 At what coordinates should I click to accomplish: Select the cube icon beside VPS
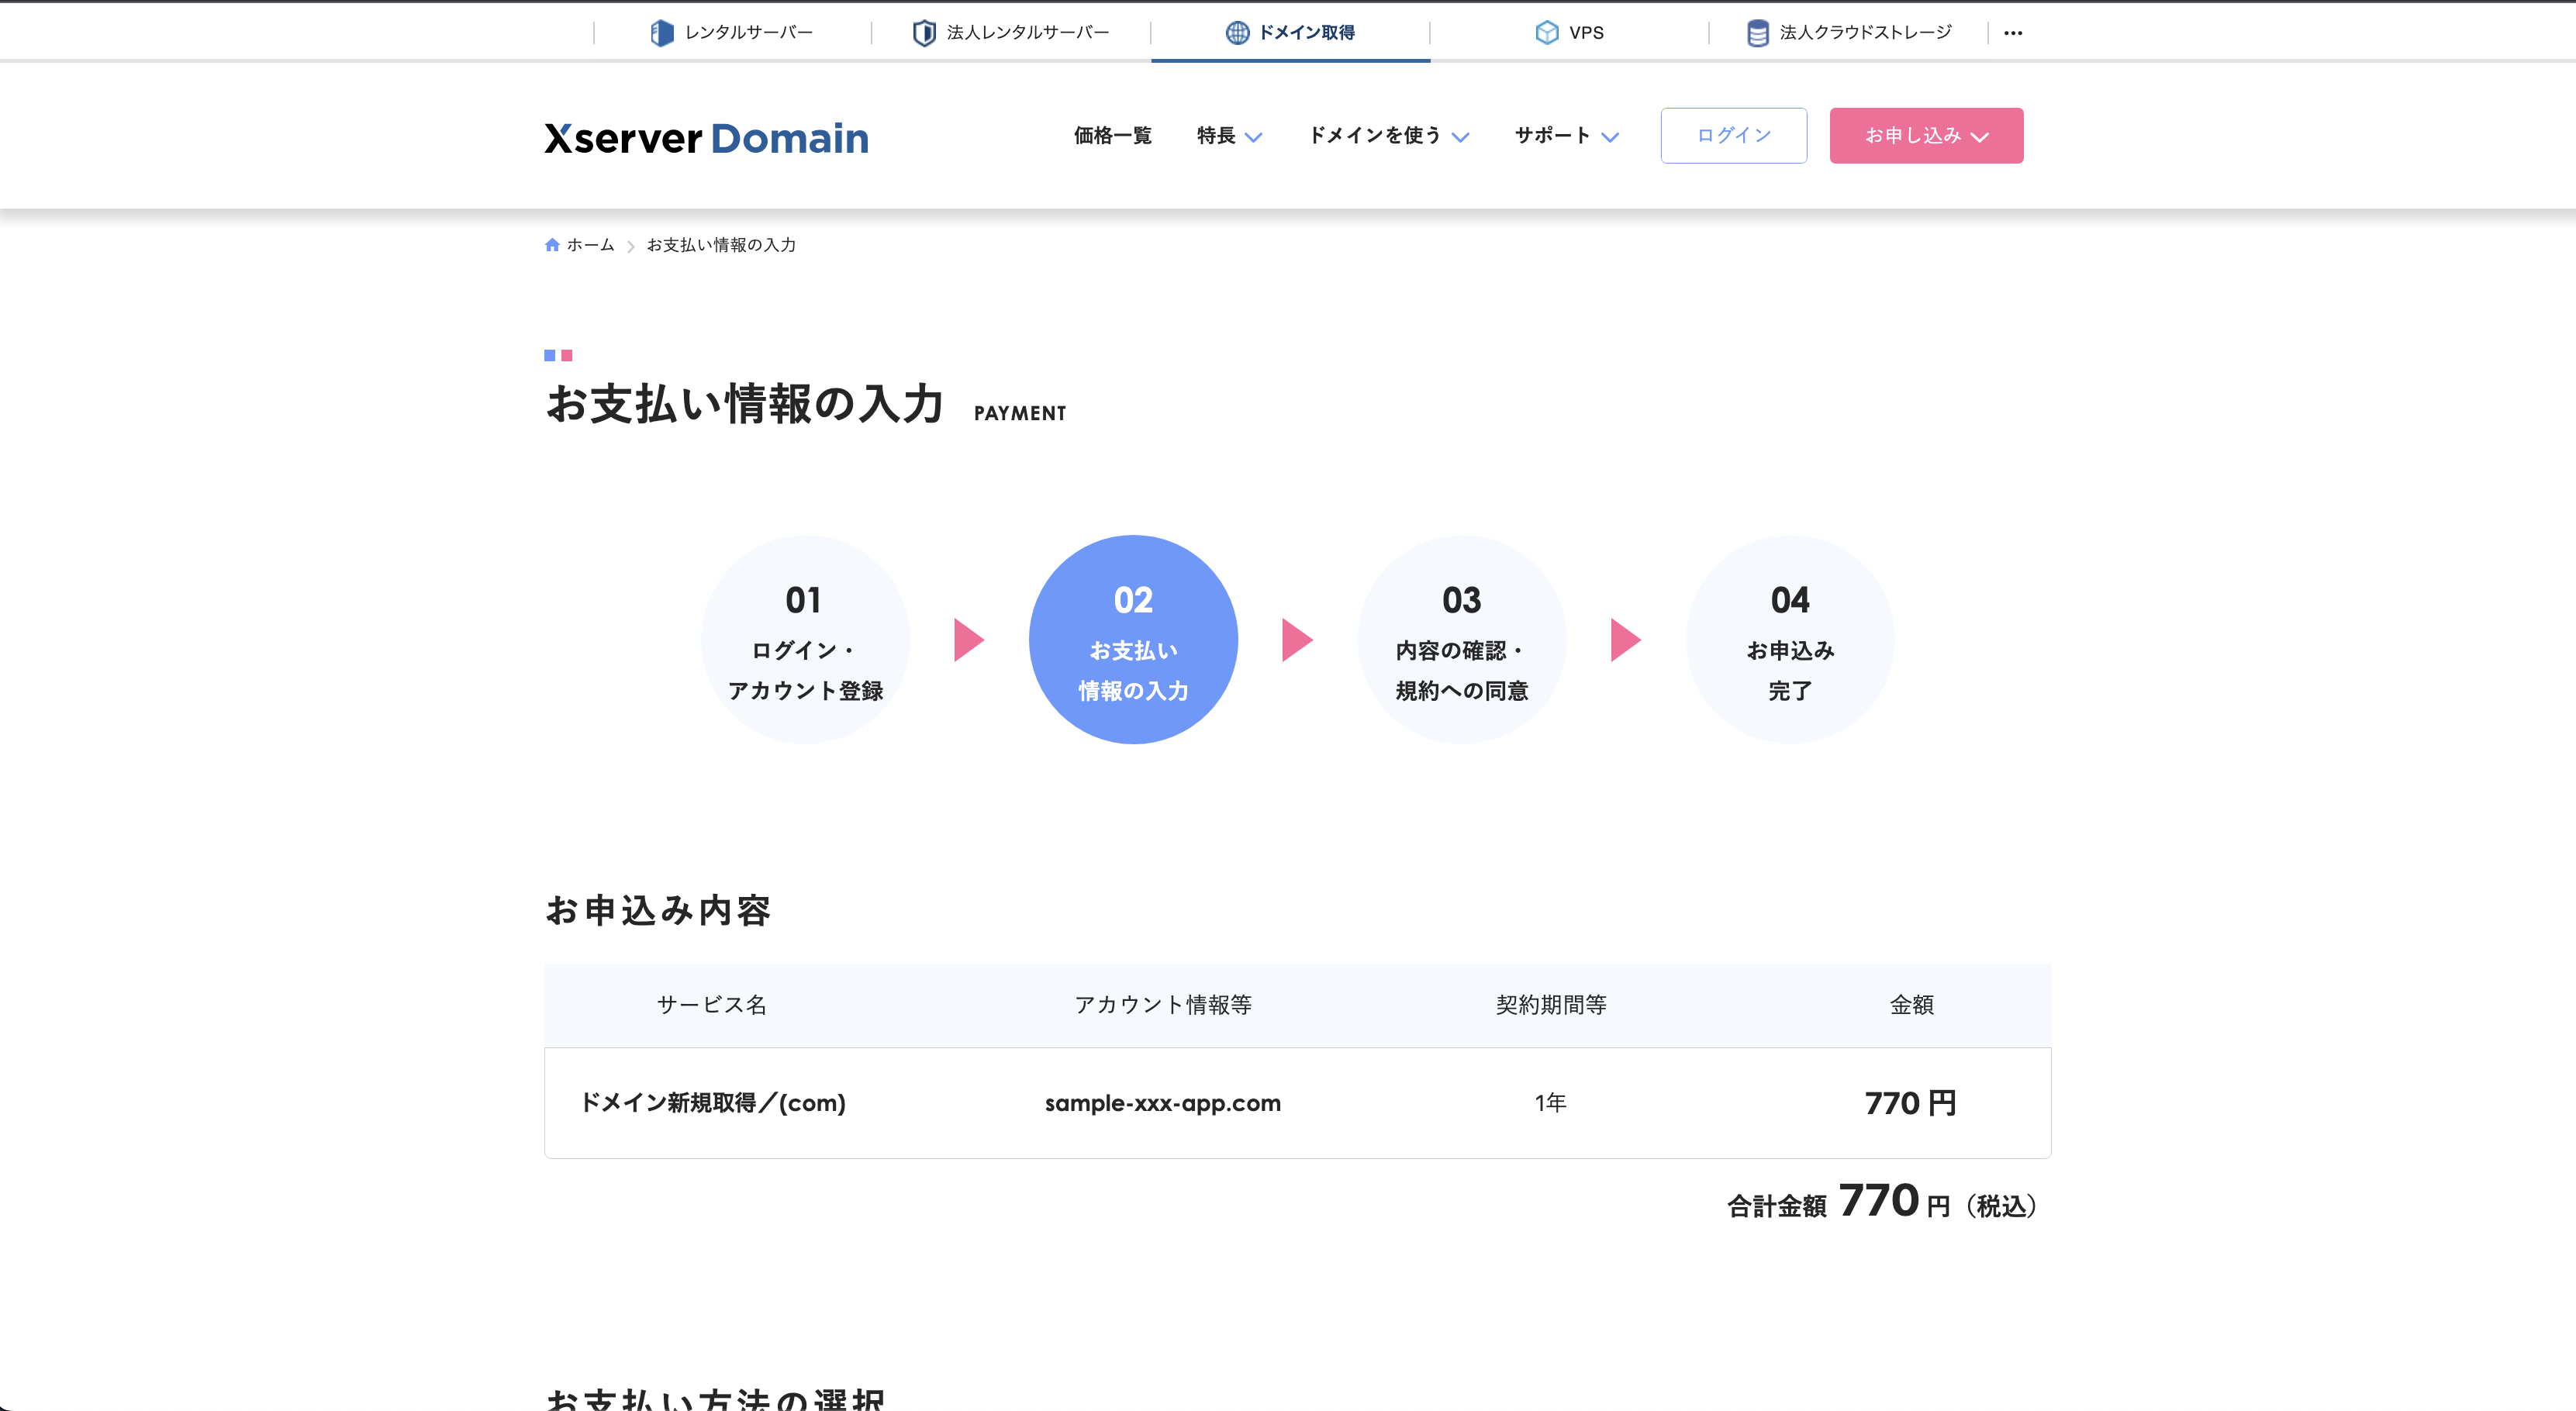(x=1546, y=32)
